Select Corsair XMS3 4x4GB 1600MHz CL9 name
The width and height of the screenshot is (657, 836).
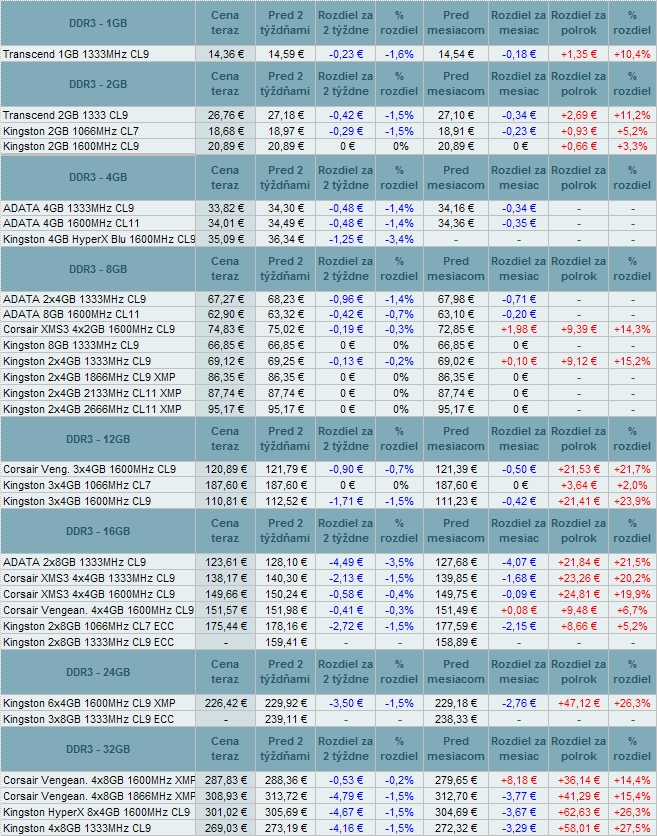tap(89, 594)
